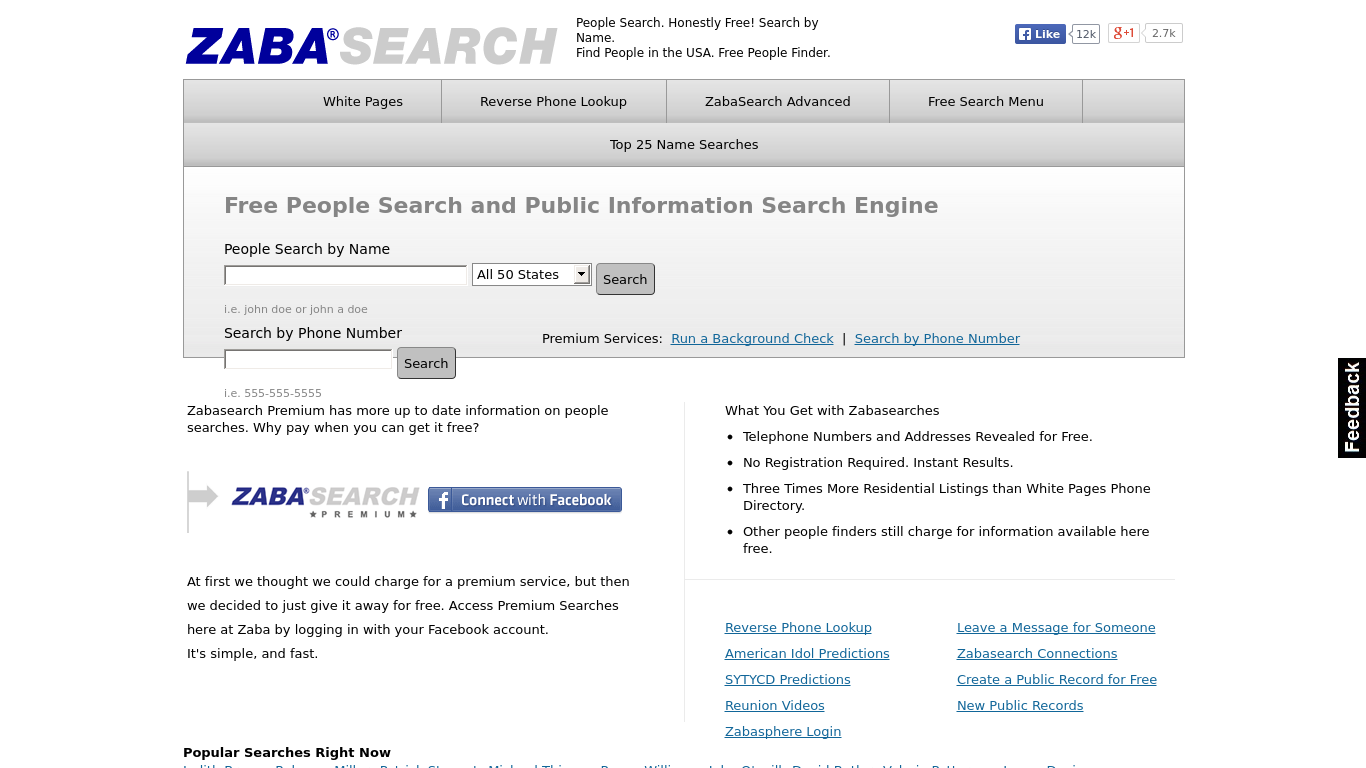
Task: Click the 2.7k Google plus count
Action: pos(1163,33)
